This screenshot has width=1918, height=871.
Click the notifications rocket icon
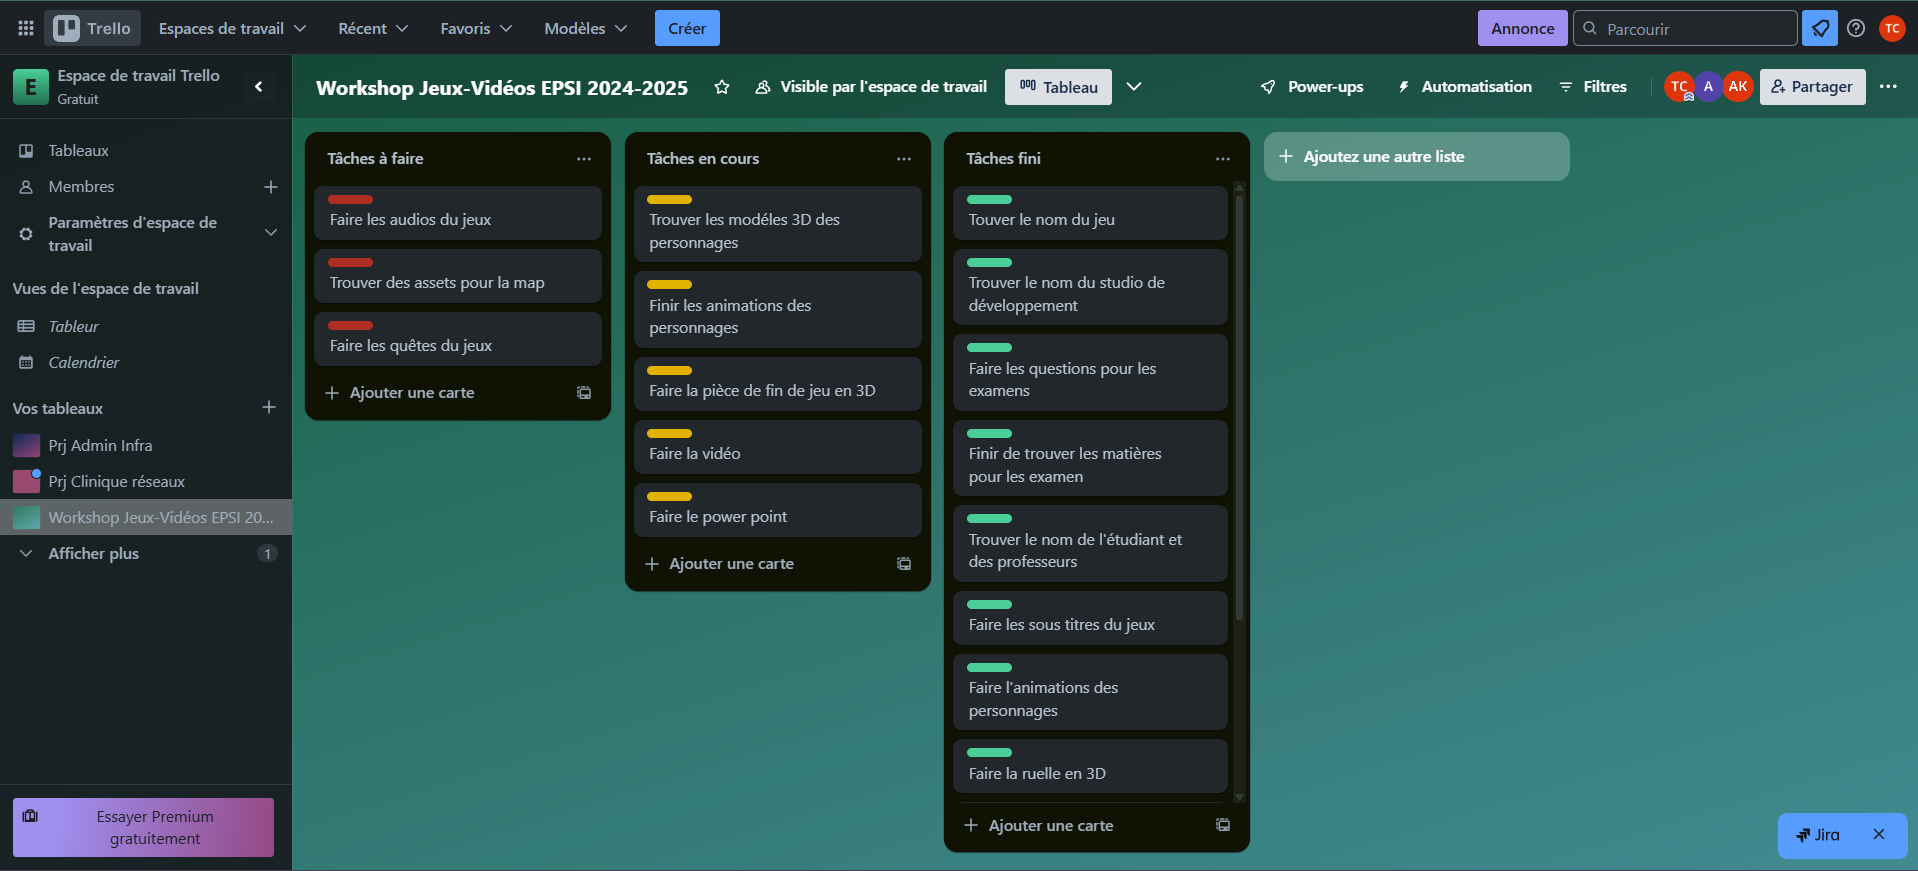point(1819,28)
